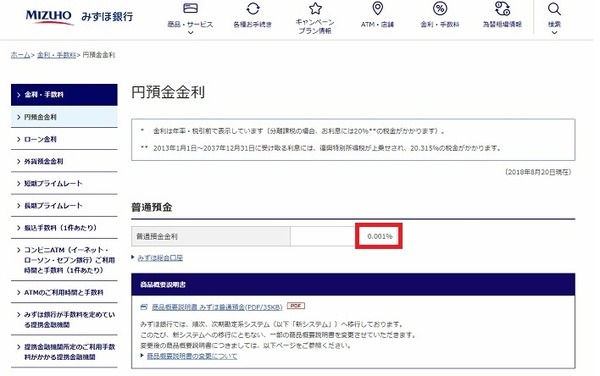Open ATMのご利用時間と手数料 in sidebar
The height and width of the screenshot is (376, 600).
64,293
